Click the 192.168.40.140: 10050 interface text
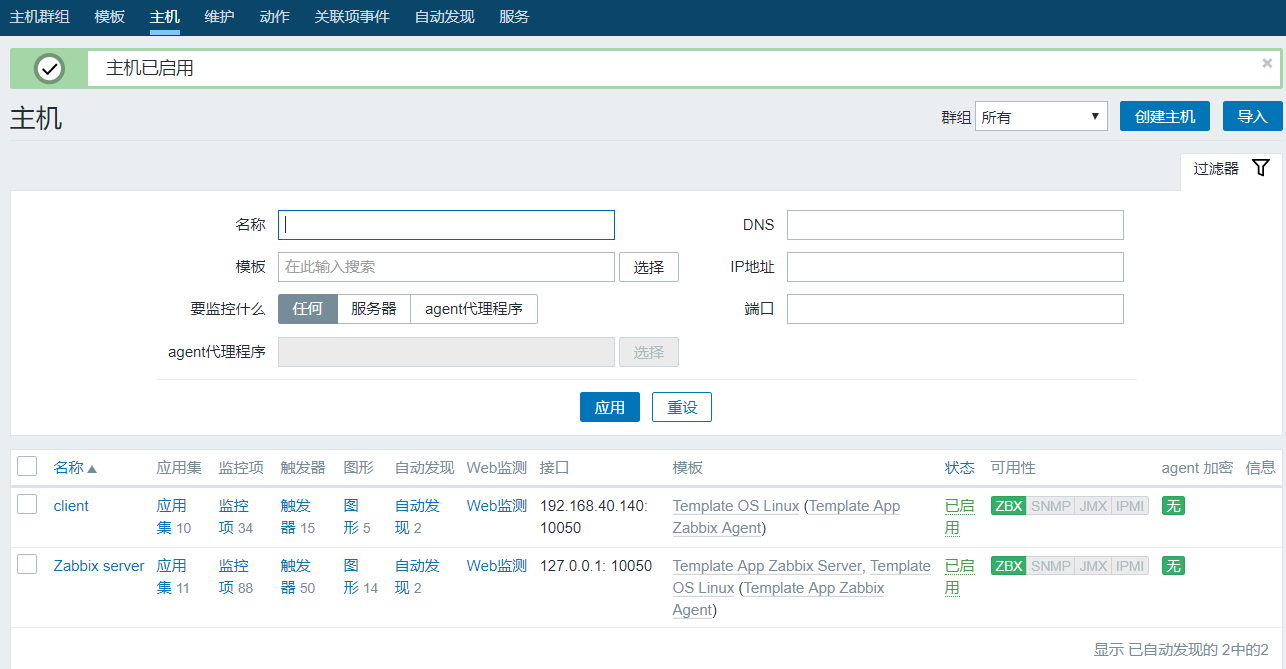 [594, 517]
